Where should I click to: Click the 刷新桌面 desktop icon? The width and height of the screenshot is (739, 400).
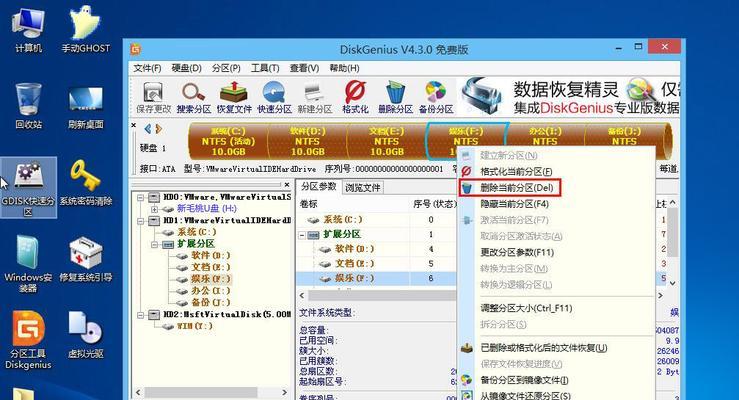[x=85, y=107]
